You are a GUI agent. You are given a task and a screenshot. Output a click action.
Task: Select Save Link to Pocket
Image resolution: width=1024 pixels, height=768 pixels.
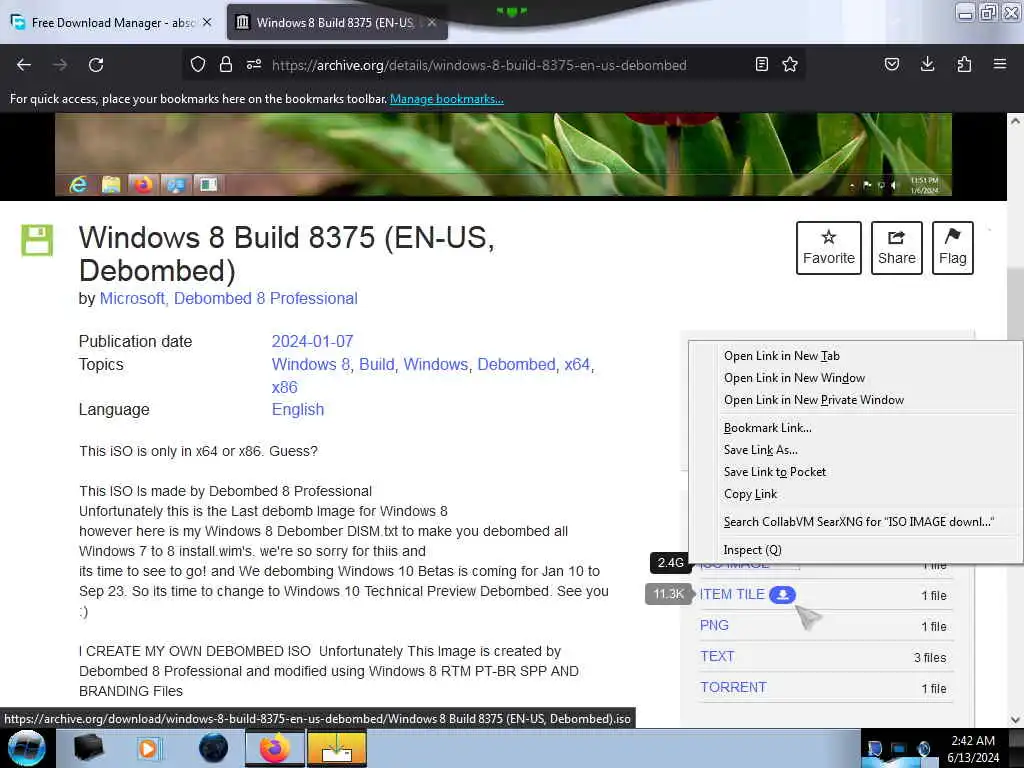pos(856,472)
